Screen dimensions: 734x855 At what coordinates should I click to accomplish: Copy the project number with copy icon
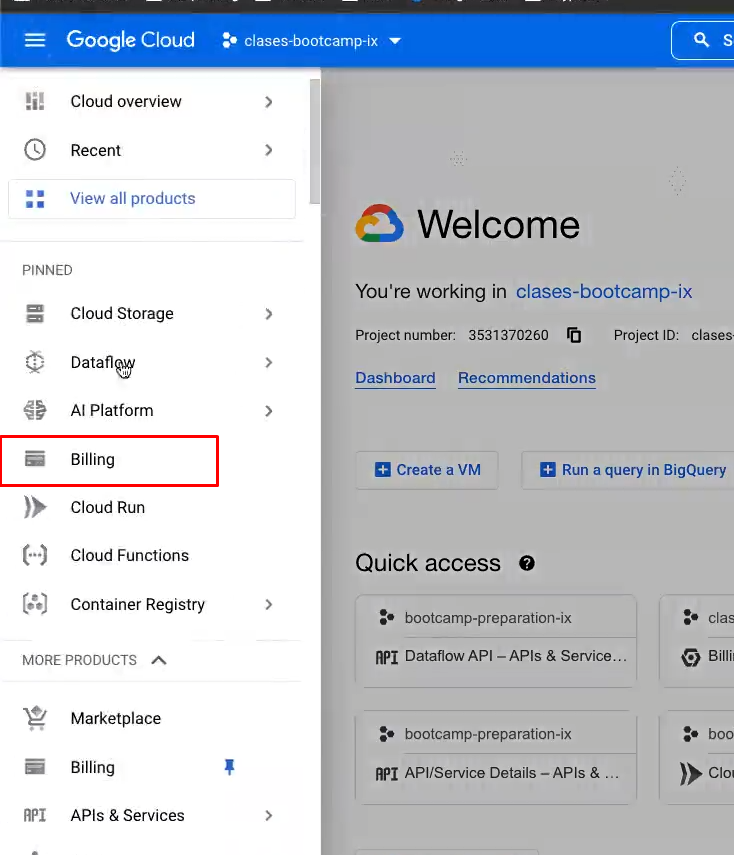(x=574, y=335)
